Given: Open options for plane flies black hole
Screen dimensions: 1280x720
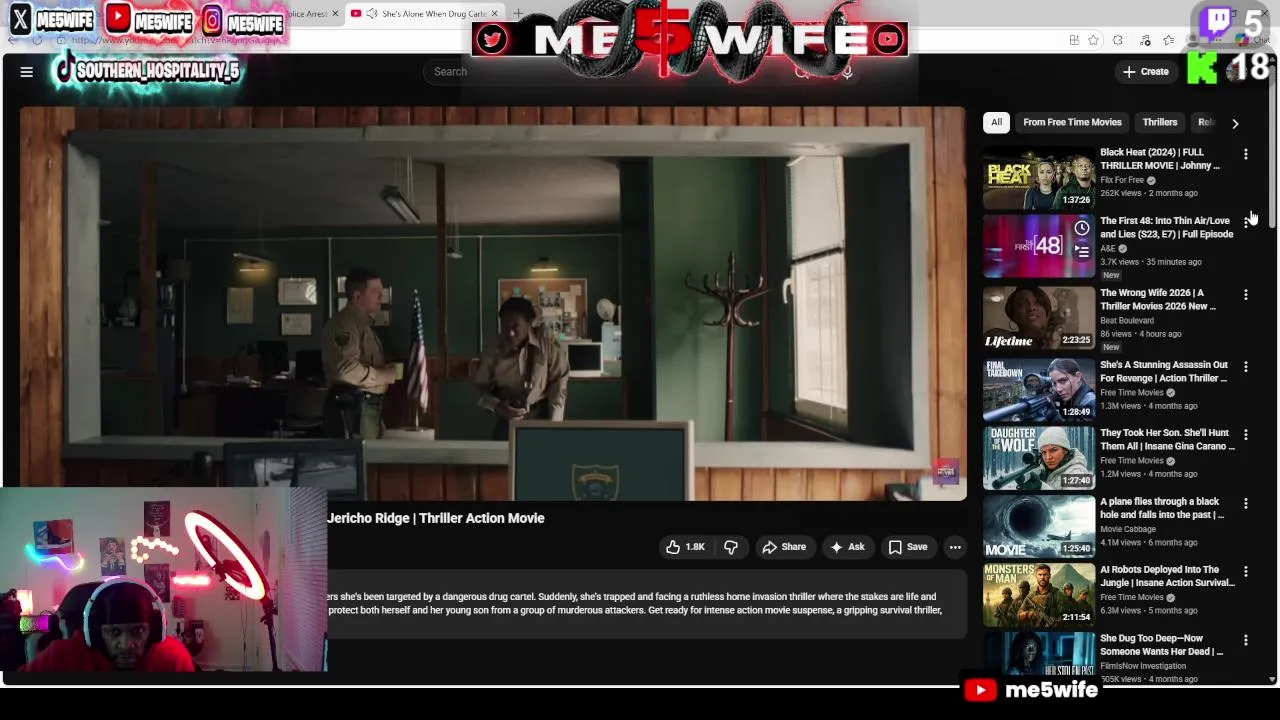Looking at the screenshot, I should [1246, 503].
